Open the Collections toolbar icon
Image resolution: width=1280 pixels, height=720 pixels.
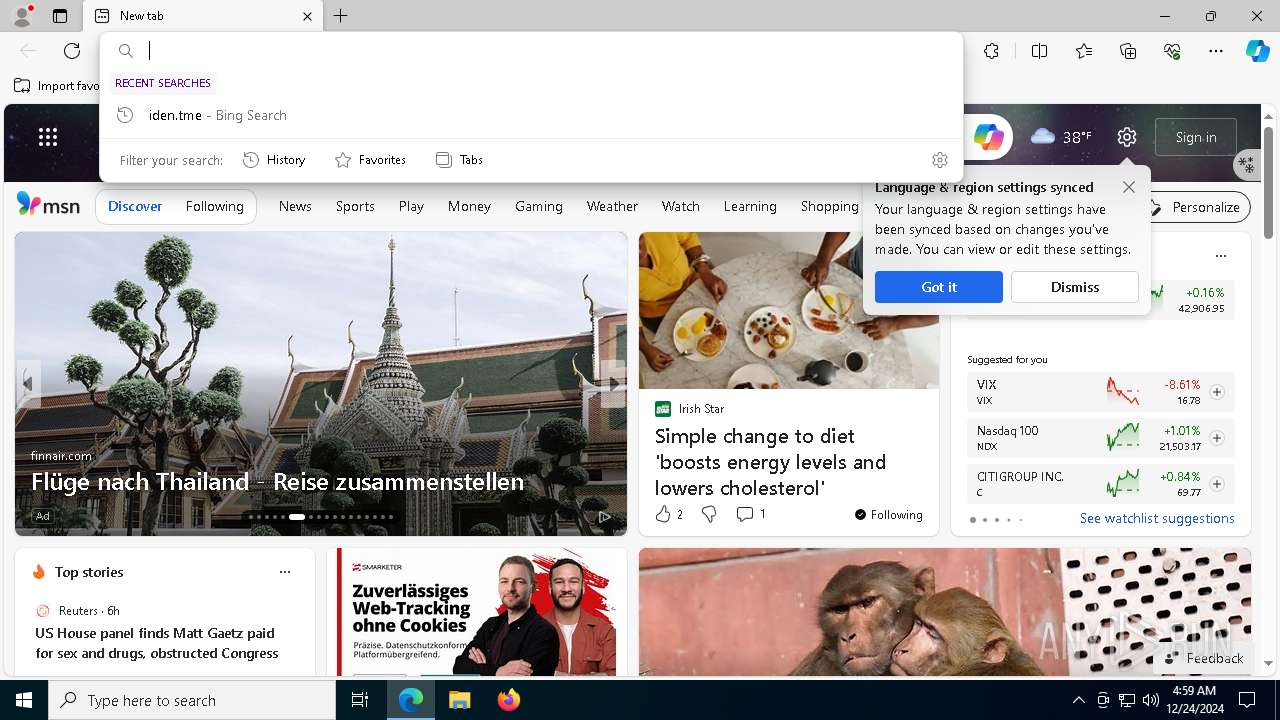(1128, 51)
